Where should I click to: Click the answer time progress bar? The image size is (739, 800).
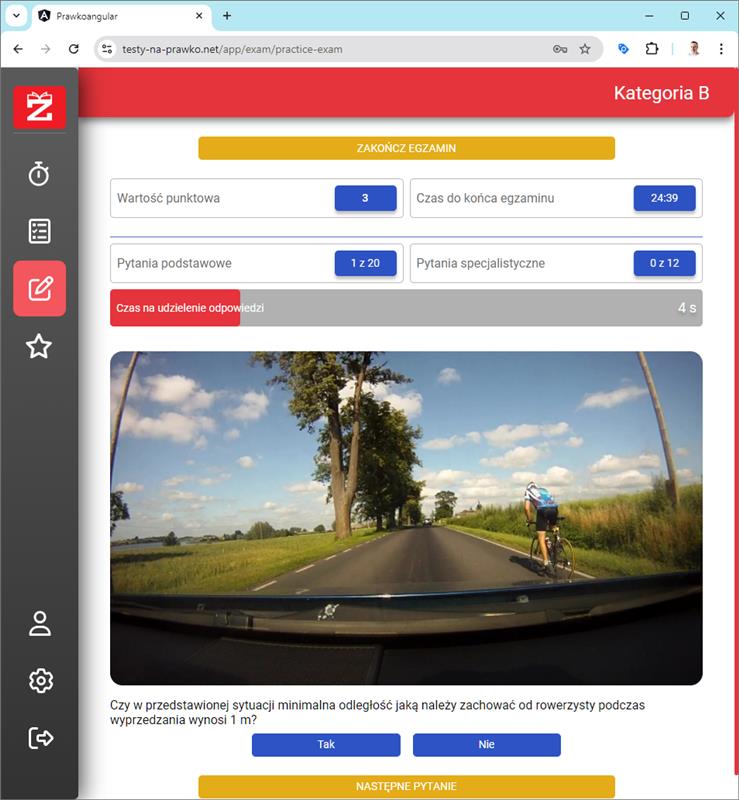coord(406,308)
